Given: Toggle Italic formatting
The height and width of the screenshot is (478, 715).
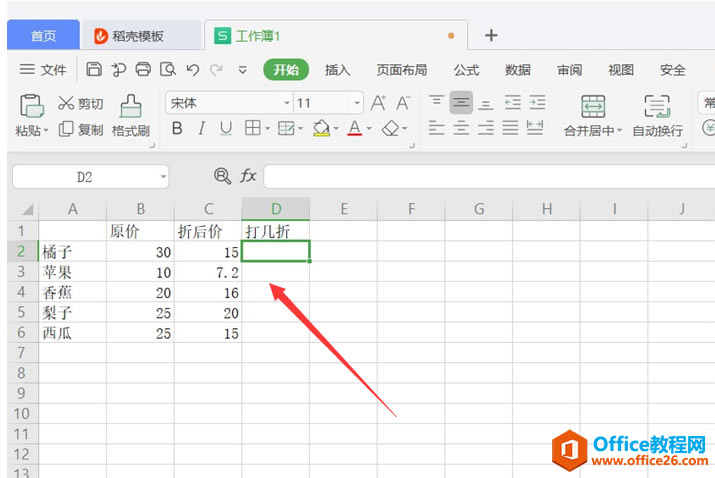Looking at the screenshot, I should 201,129.
